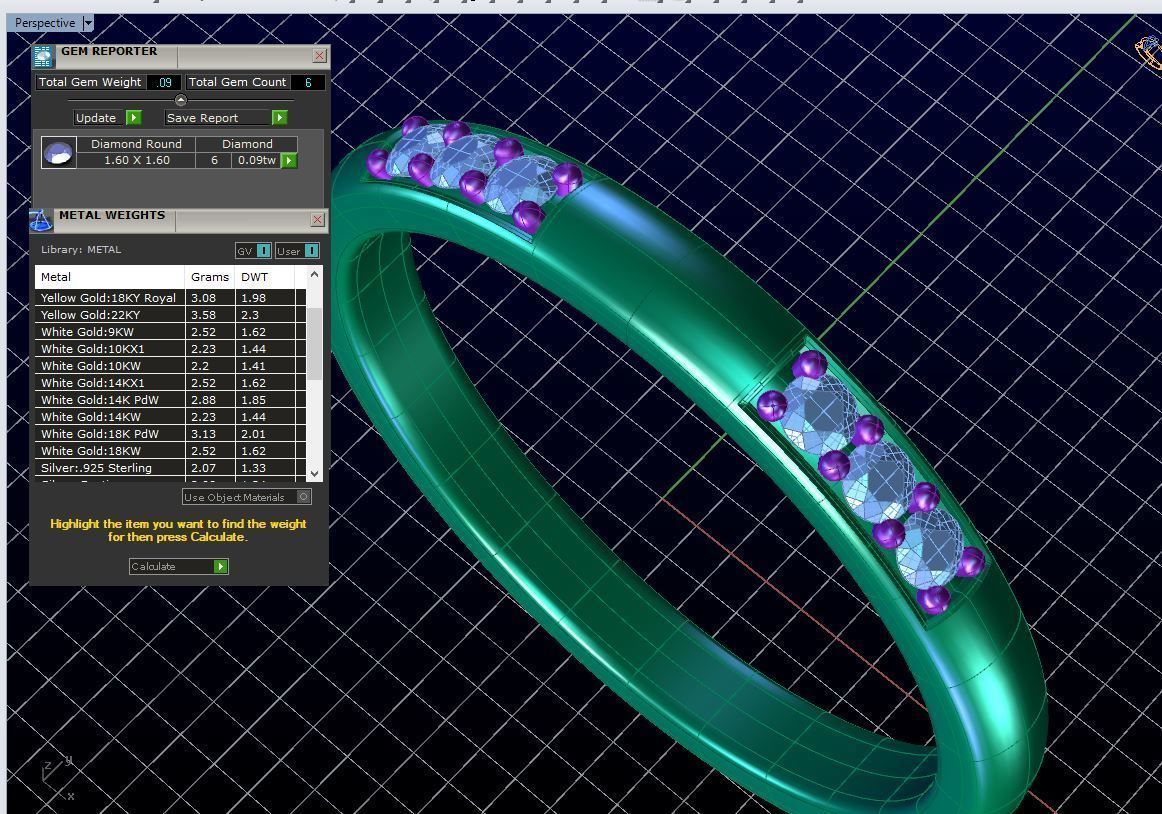Click the green arrow next to Save Report

[279, 118]
